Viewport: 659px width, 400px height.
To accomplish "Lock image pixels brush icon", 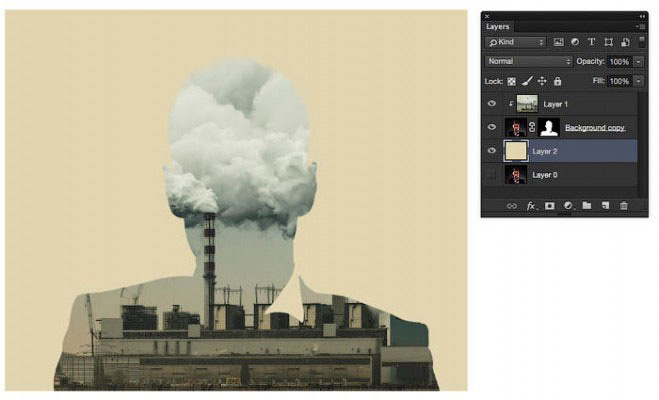I will (527, 81).
